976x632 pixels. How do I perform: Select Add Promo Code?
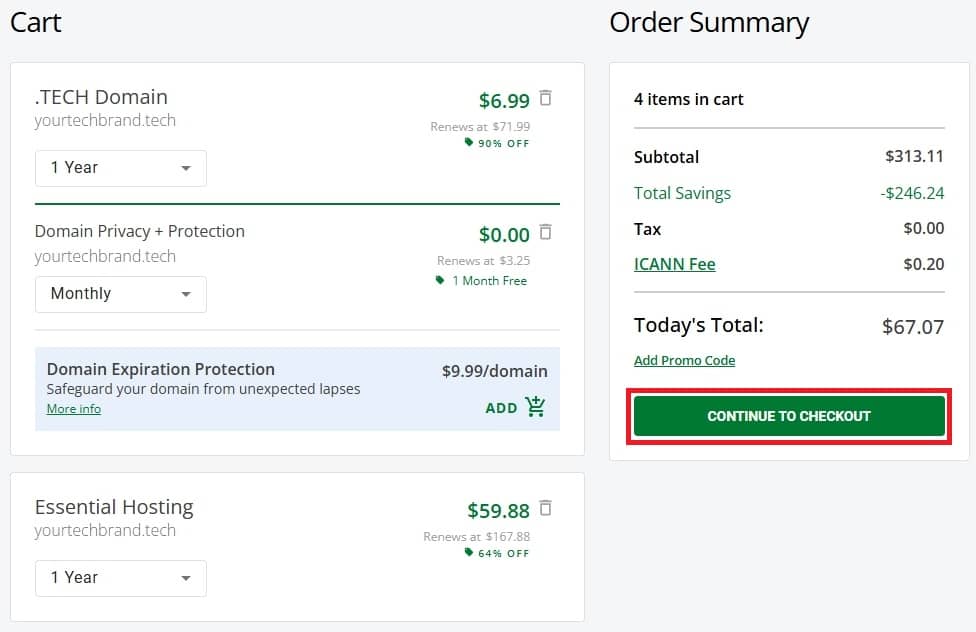click(x=684, y=360)
